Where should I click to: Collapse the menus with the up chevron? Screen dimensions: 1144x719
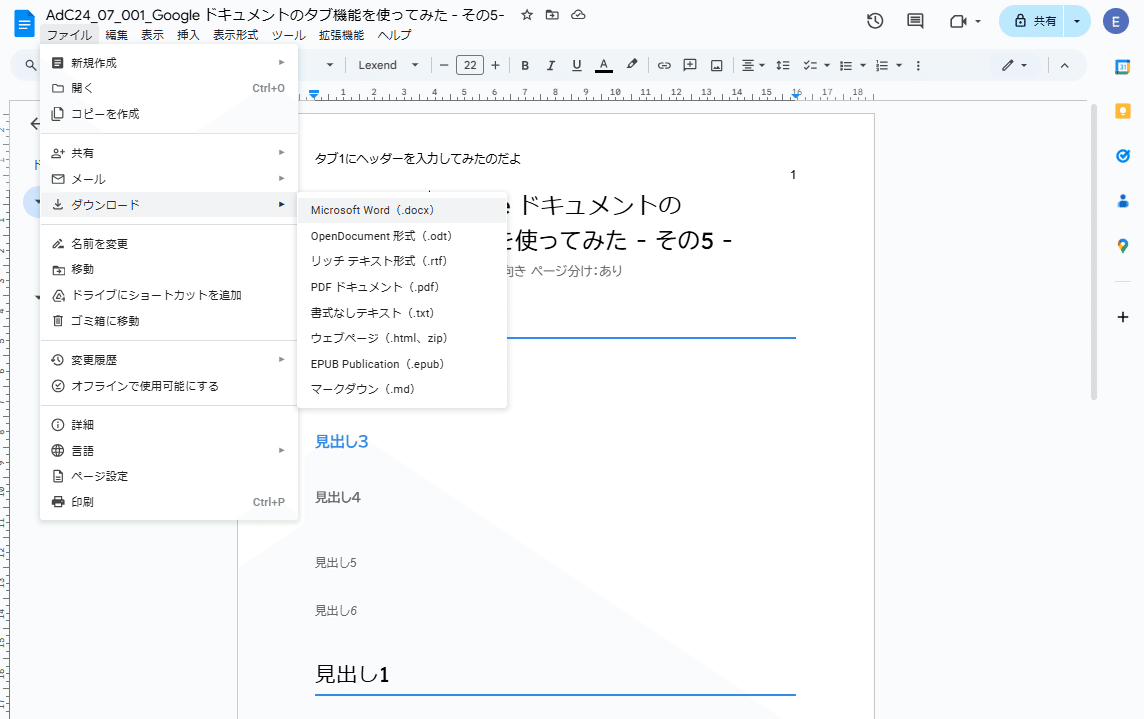[1064, 66]
